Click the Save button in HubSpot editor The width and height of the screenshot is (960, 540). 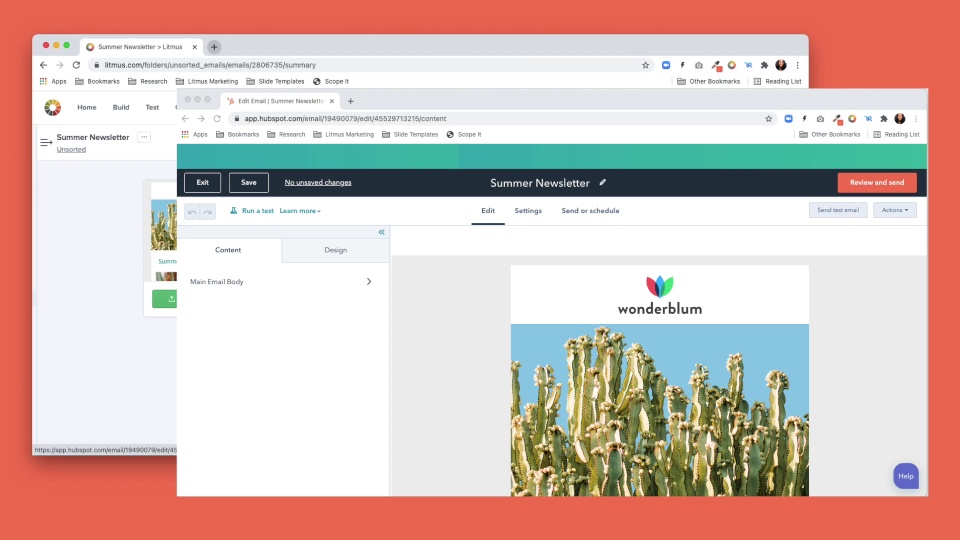coord(249,182)
